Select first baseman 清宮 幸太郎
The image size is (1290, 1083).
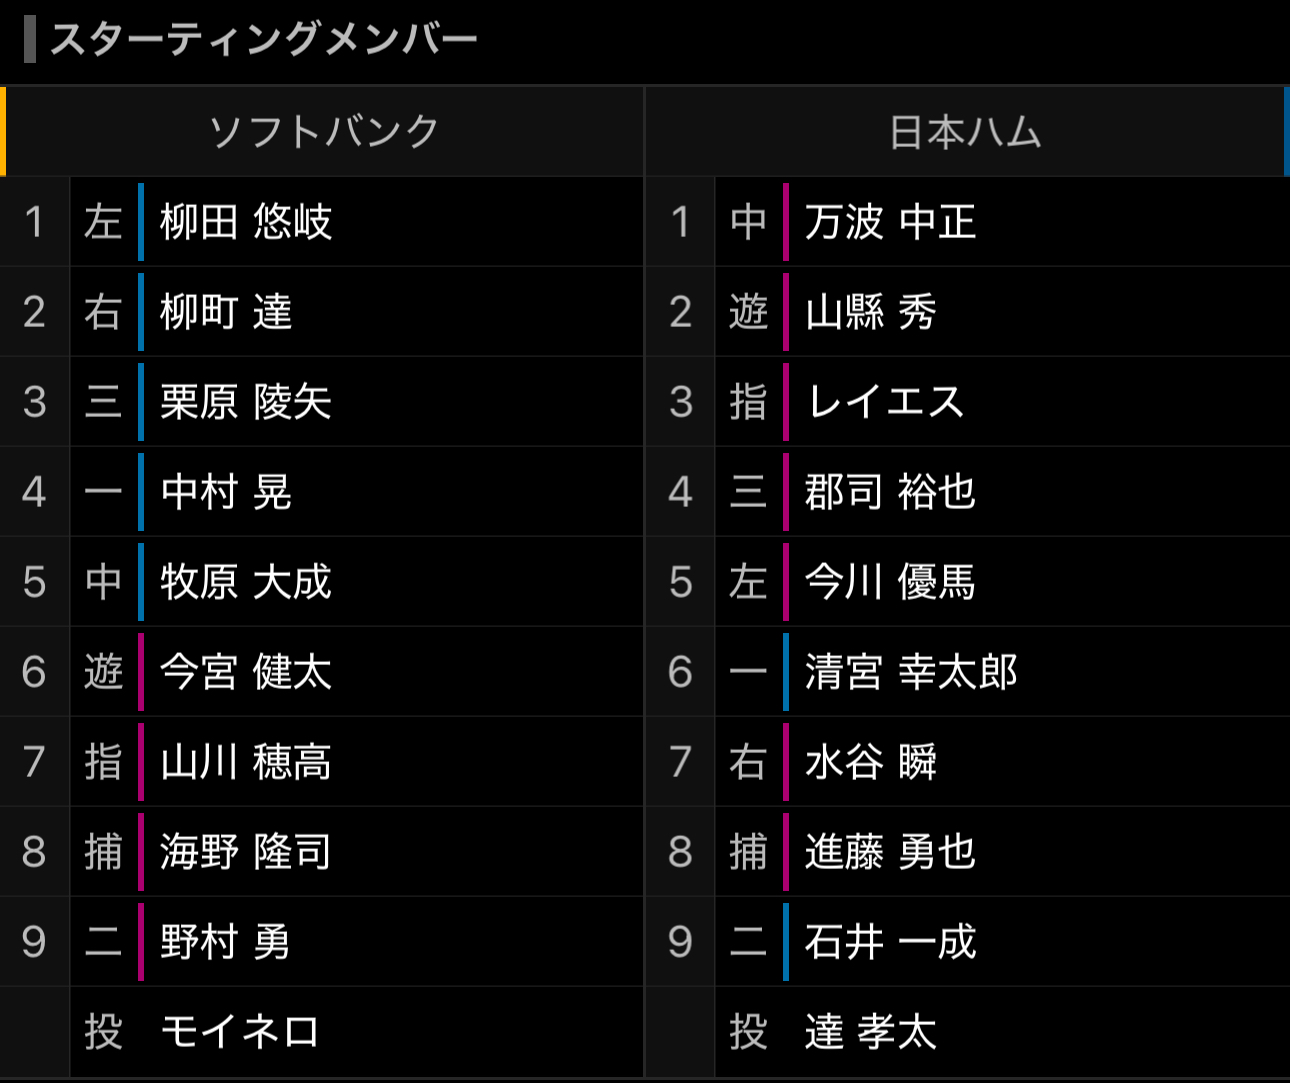point(911,672)
